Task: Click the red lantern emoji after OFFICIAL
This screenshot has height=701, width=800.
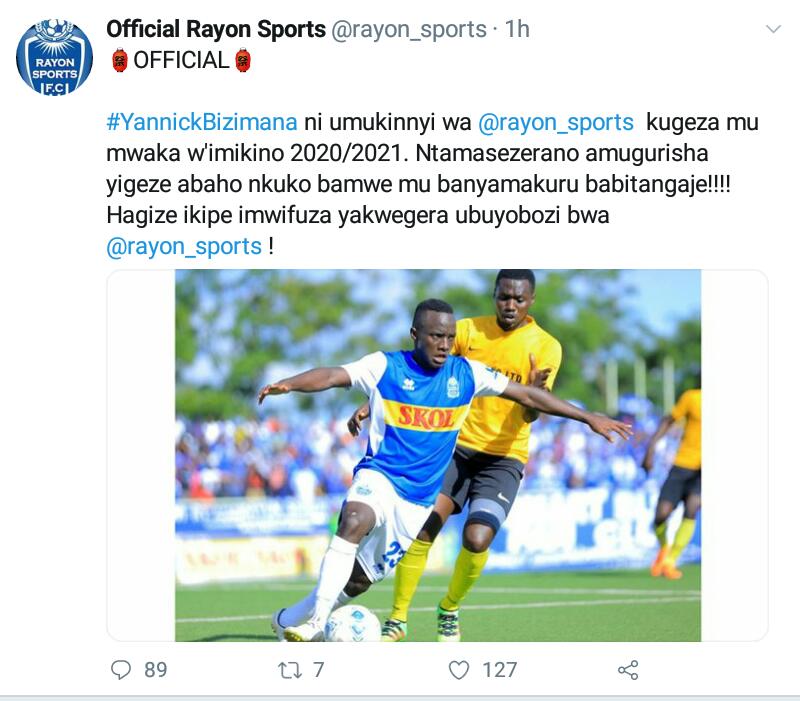Action: 243,60
